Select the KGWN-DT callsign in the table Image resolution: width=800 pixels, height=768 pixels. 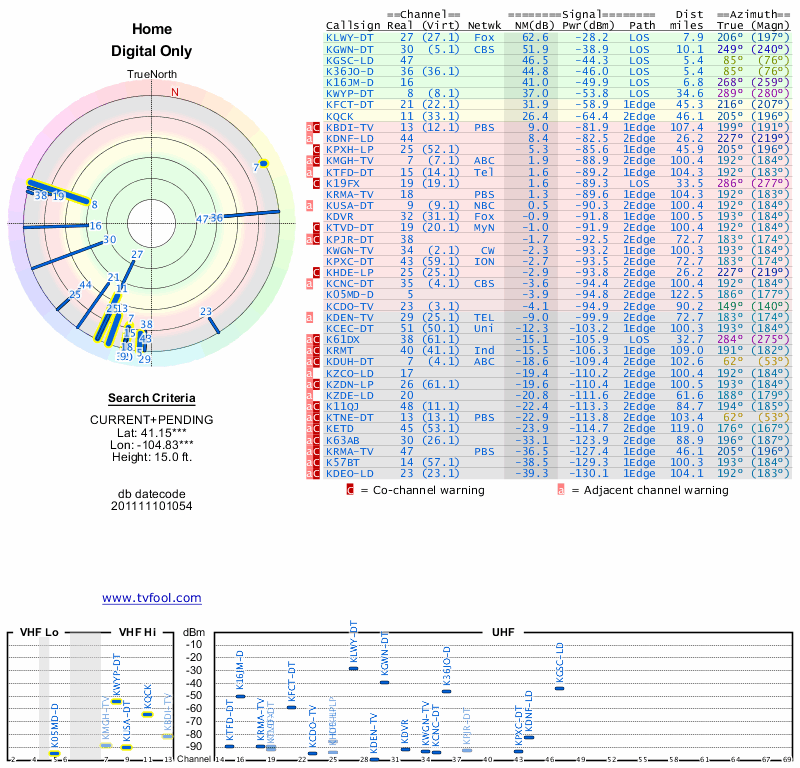(x=349, y=49)
